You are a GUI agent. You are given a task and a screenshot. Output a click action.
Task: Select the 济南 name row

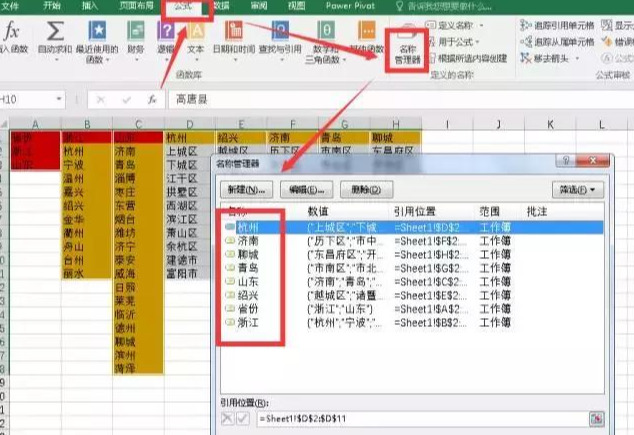(x=412, y=241)
